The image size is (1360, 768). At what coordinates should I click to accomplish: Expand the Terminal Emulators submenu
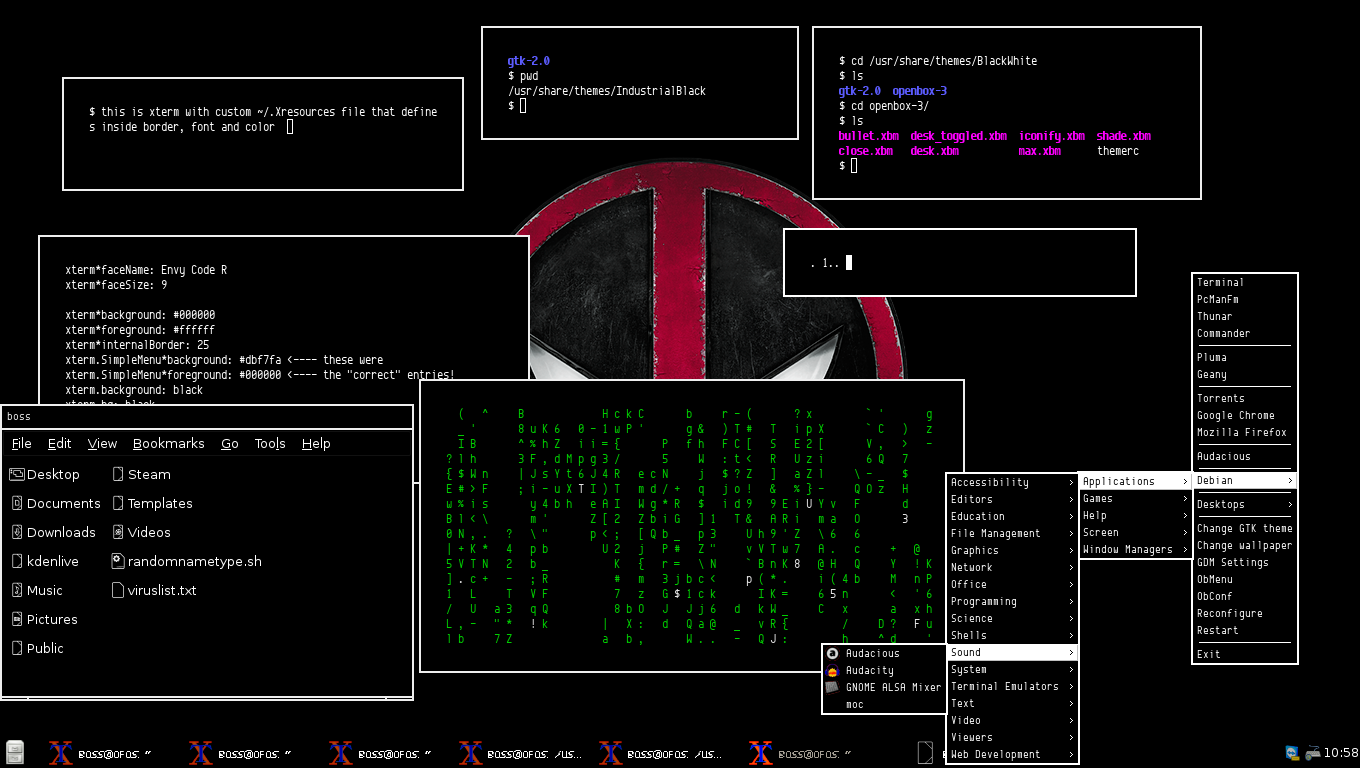(1012, 686)
